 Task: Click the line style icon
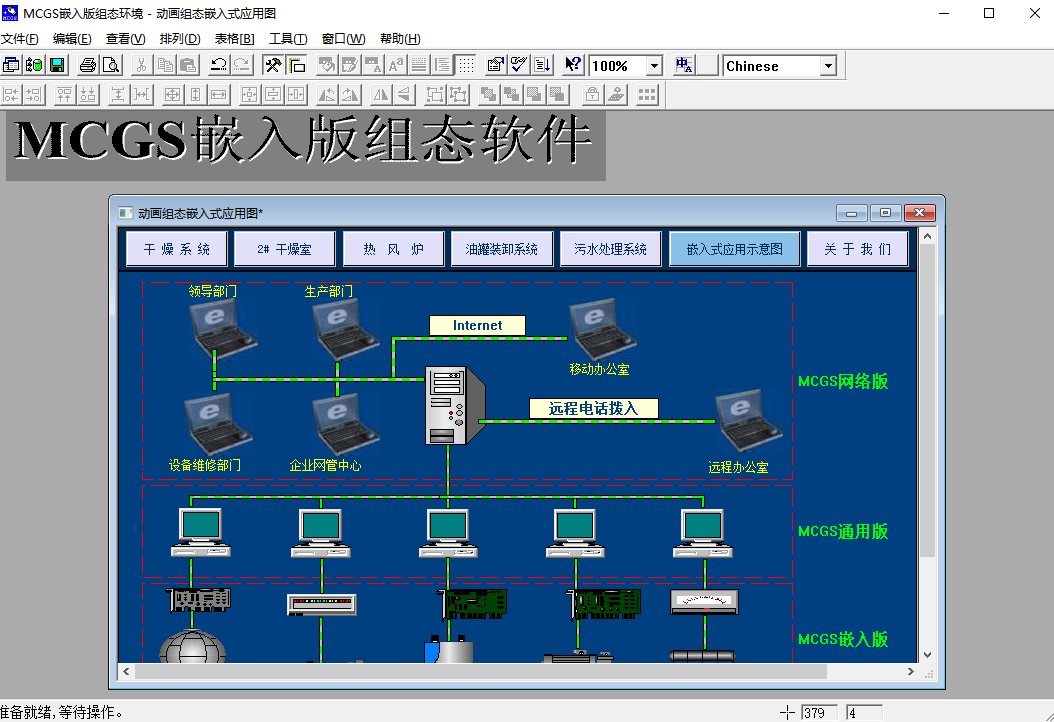click(419, 65)
